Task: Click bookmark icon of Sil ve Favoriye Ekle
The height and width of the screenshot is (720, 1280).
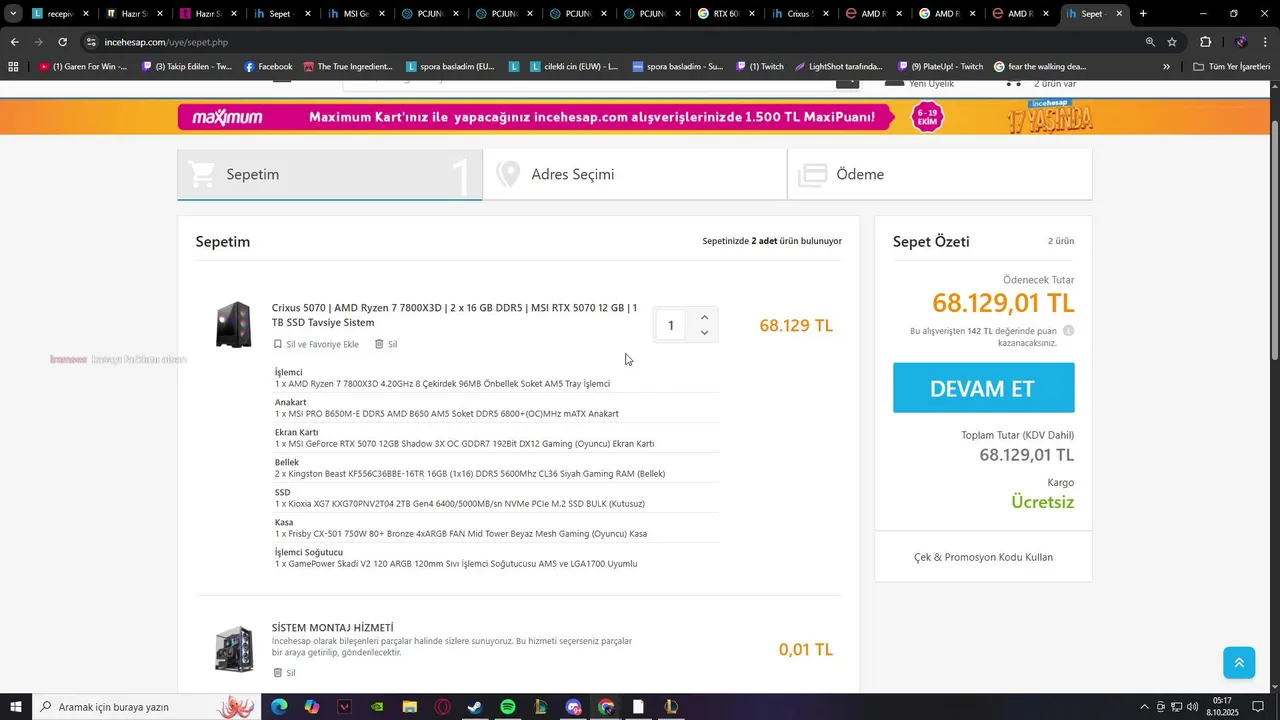Action: pos(278,344)
